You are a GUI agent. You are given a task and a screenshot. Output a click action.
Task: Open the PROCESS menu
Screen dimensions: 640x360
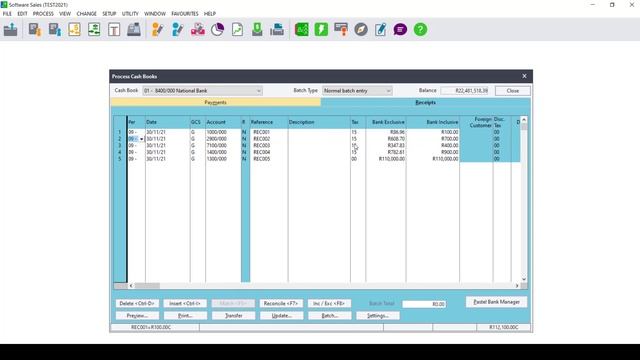coord(43,13)
